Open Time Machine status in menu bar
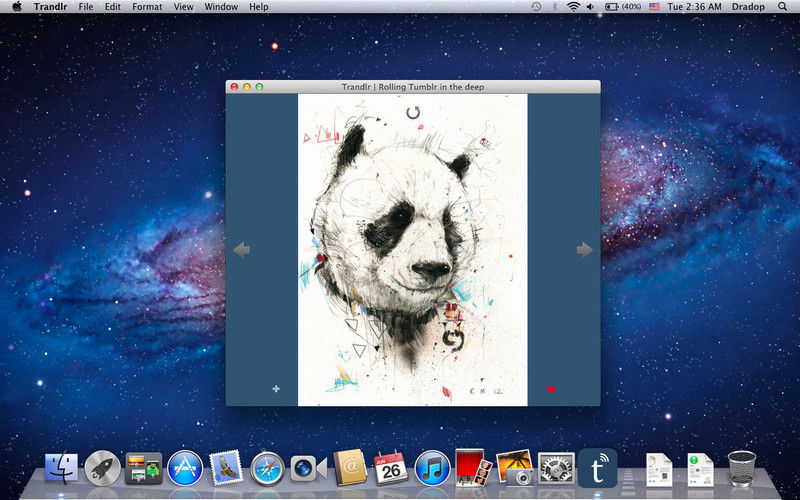The image size is (800, 500). pyautogui.click(x=536, y=7)
